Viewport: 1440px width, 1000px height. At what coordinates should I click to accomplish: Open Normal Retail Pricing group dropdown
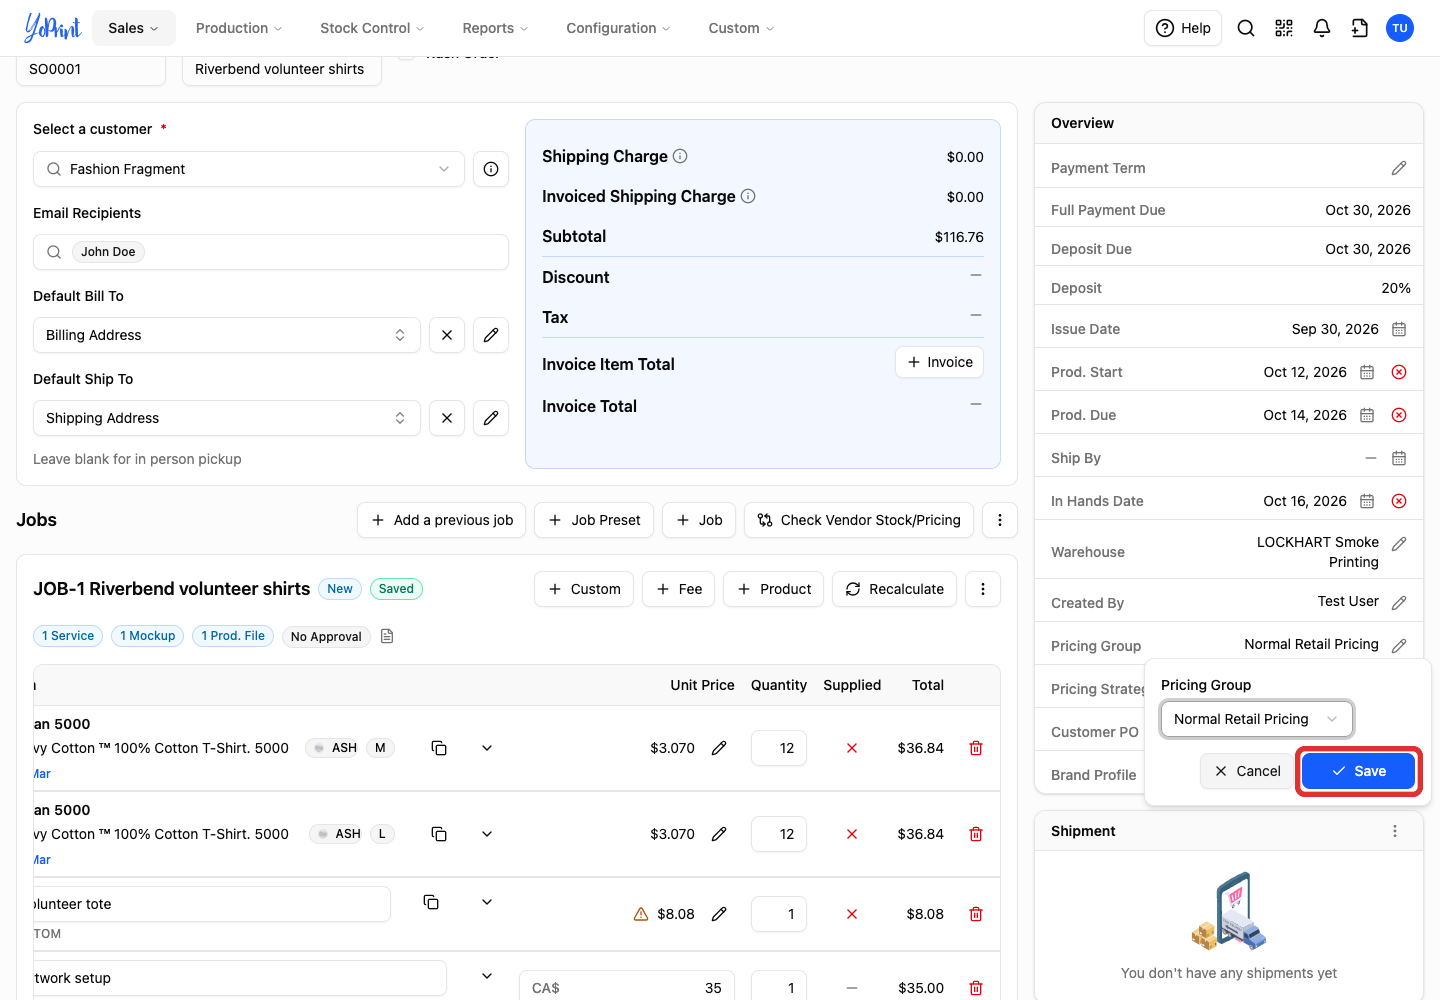[x=1257, y=719]
